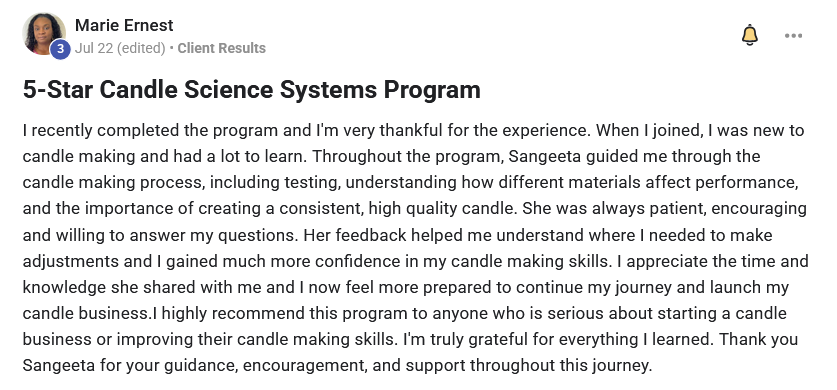This screenshot has height=390, width=837.
Task: Click the sentence starting 'I recently completed the program'
Action: pyautogui.click(x=307, y=130)
